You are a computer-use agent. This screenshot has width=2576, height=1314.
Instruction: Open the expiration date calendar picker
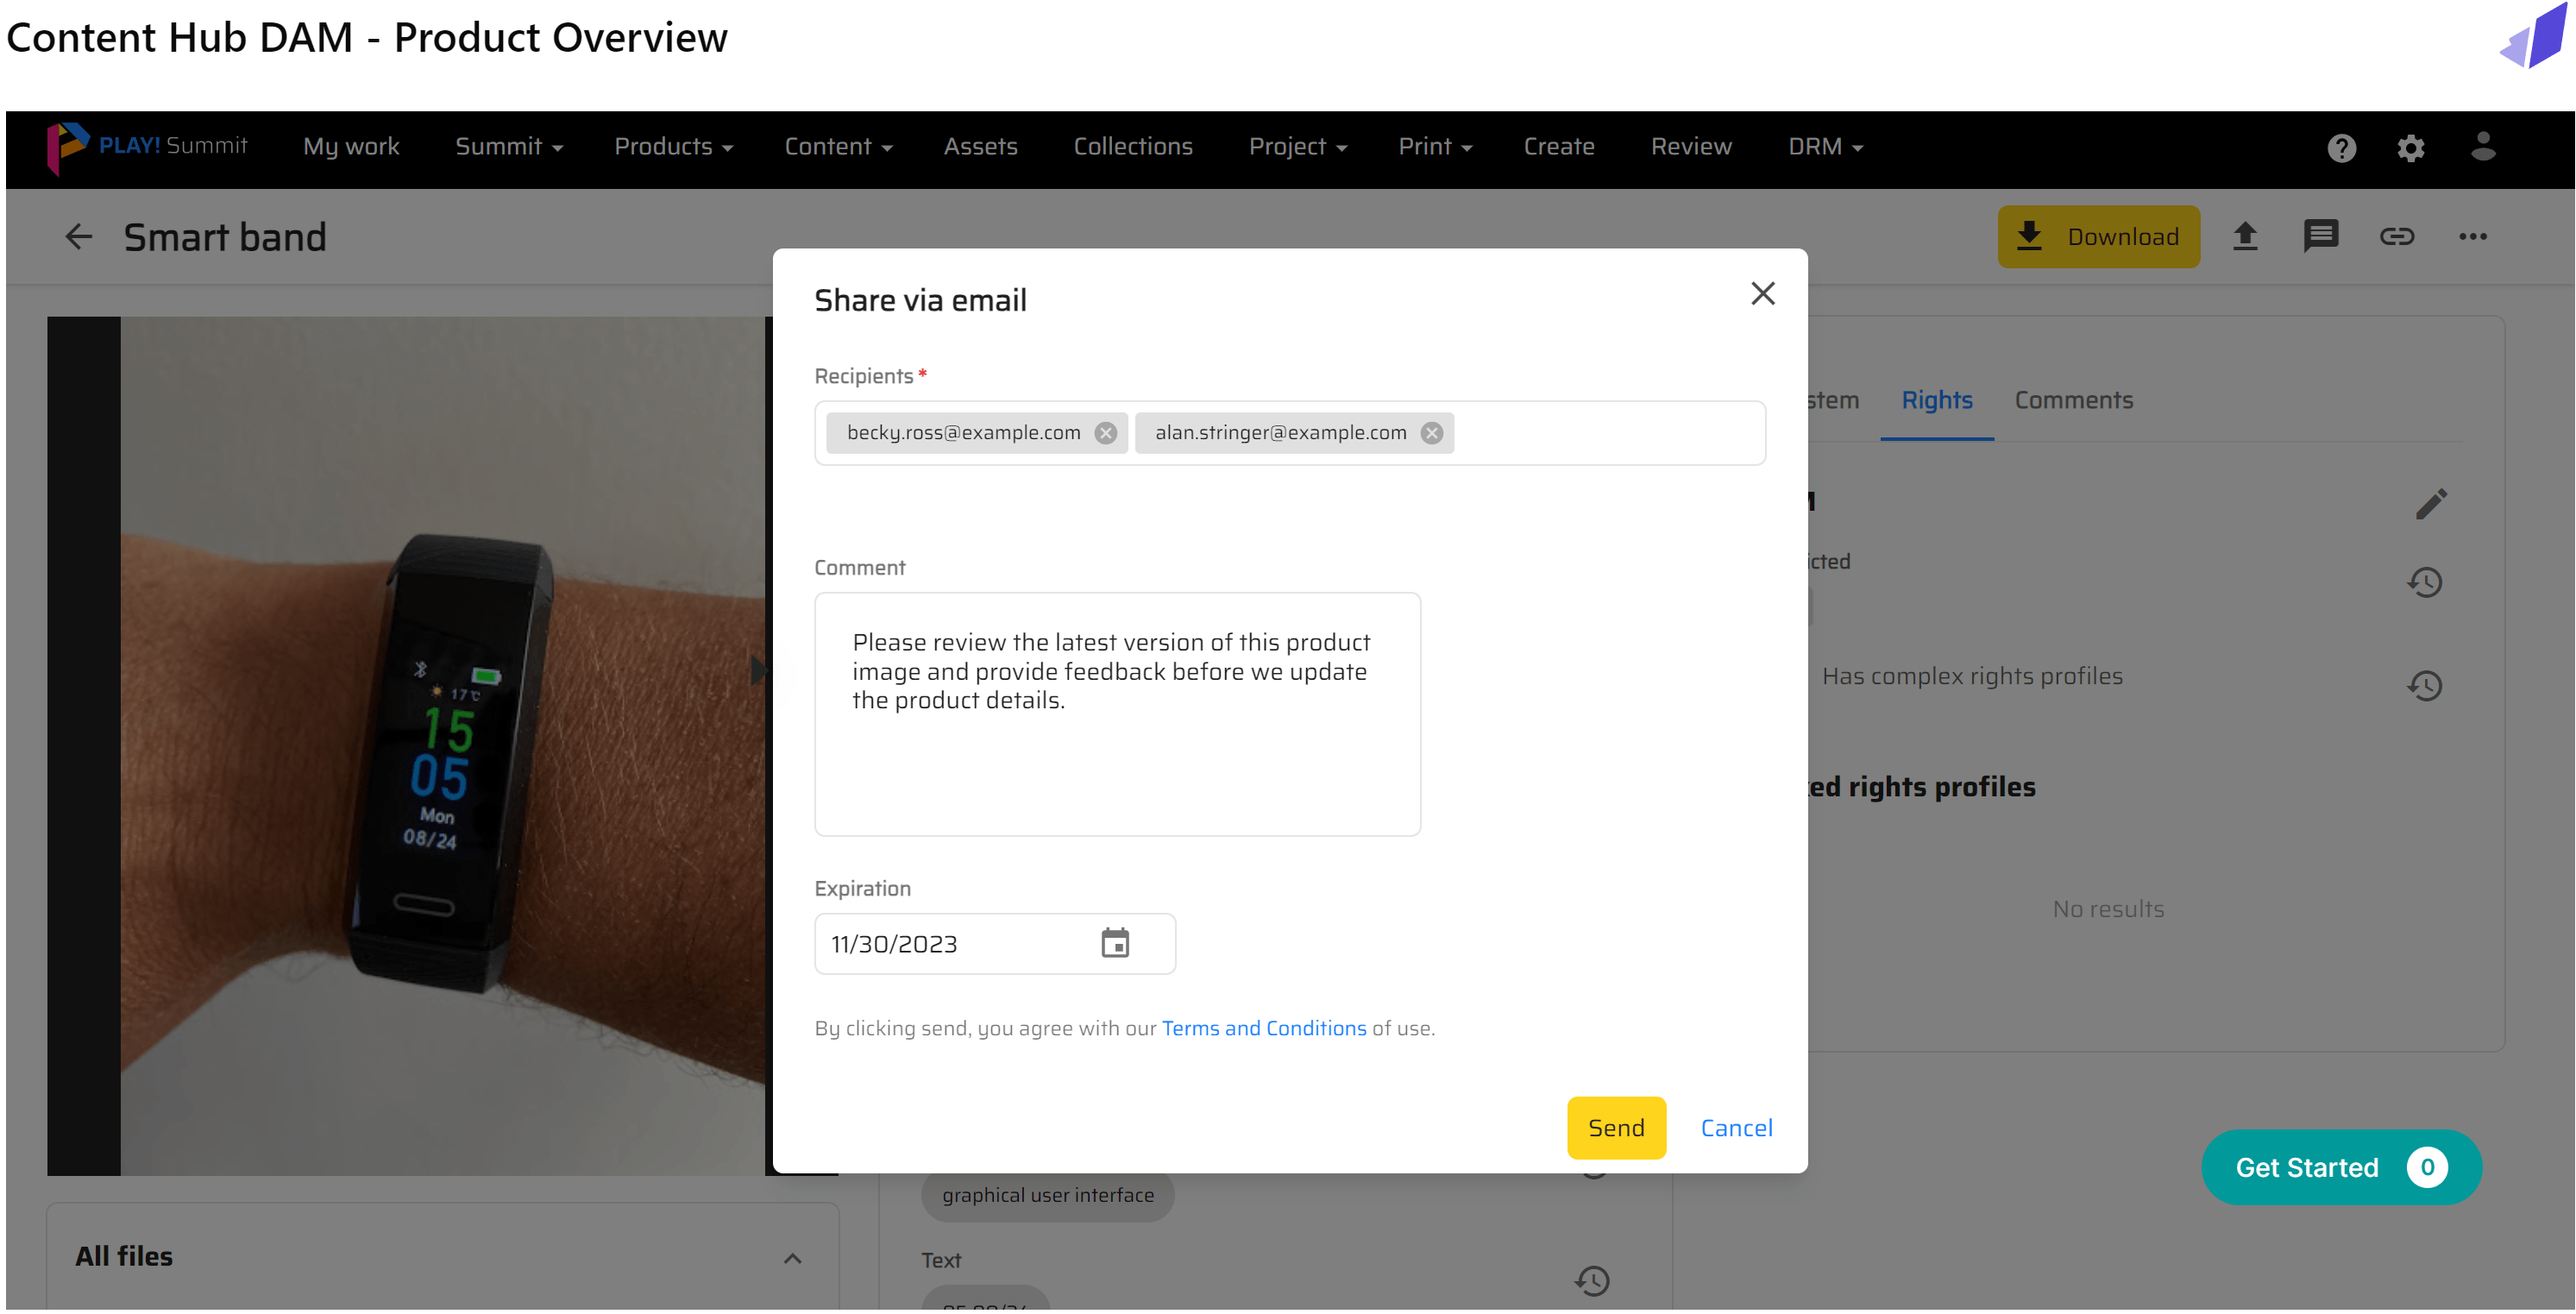(1114, 943)
